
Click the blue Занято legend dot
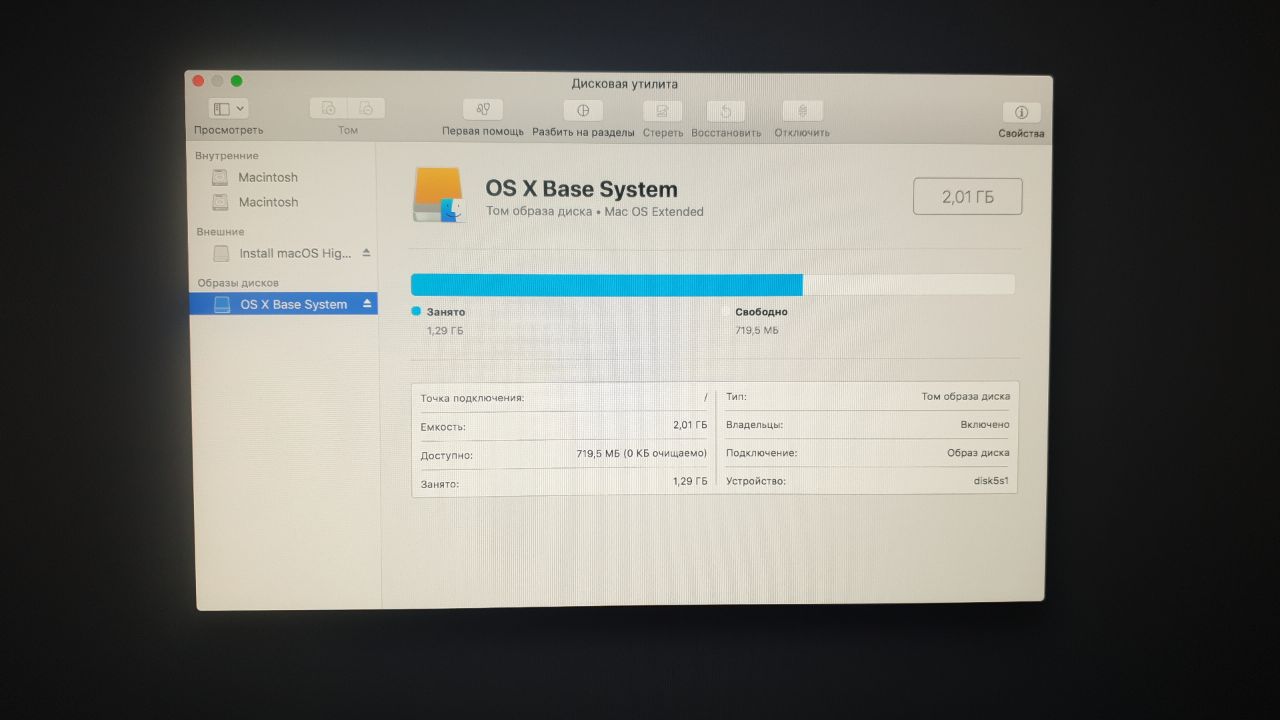(x=416, y=311)
